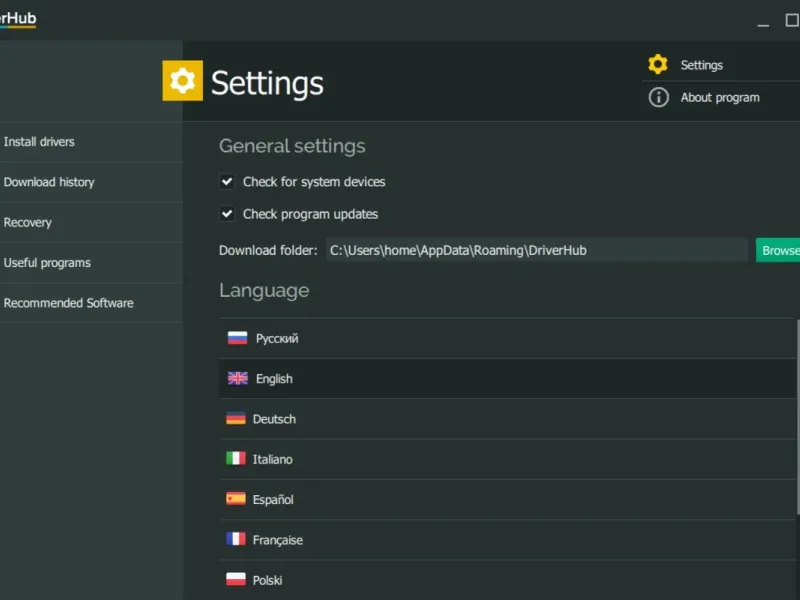Image resolution: width=800 pixels, height=600 pixels.
Task: Click the Download folder path field
Action: click(x=537, y=250)
